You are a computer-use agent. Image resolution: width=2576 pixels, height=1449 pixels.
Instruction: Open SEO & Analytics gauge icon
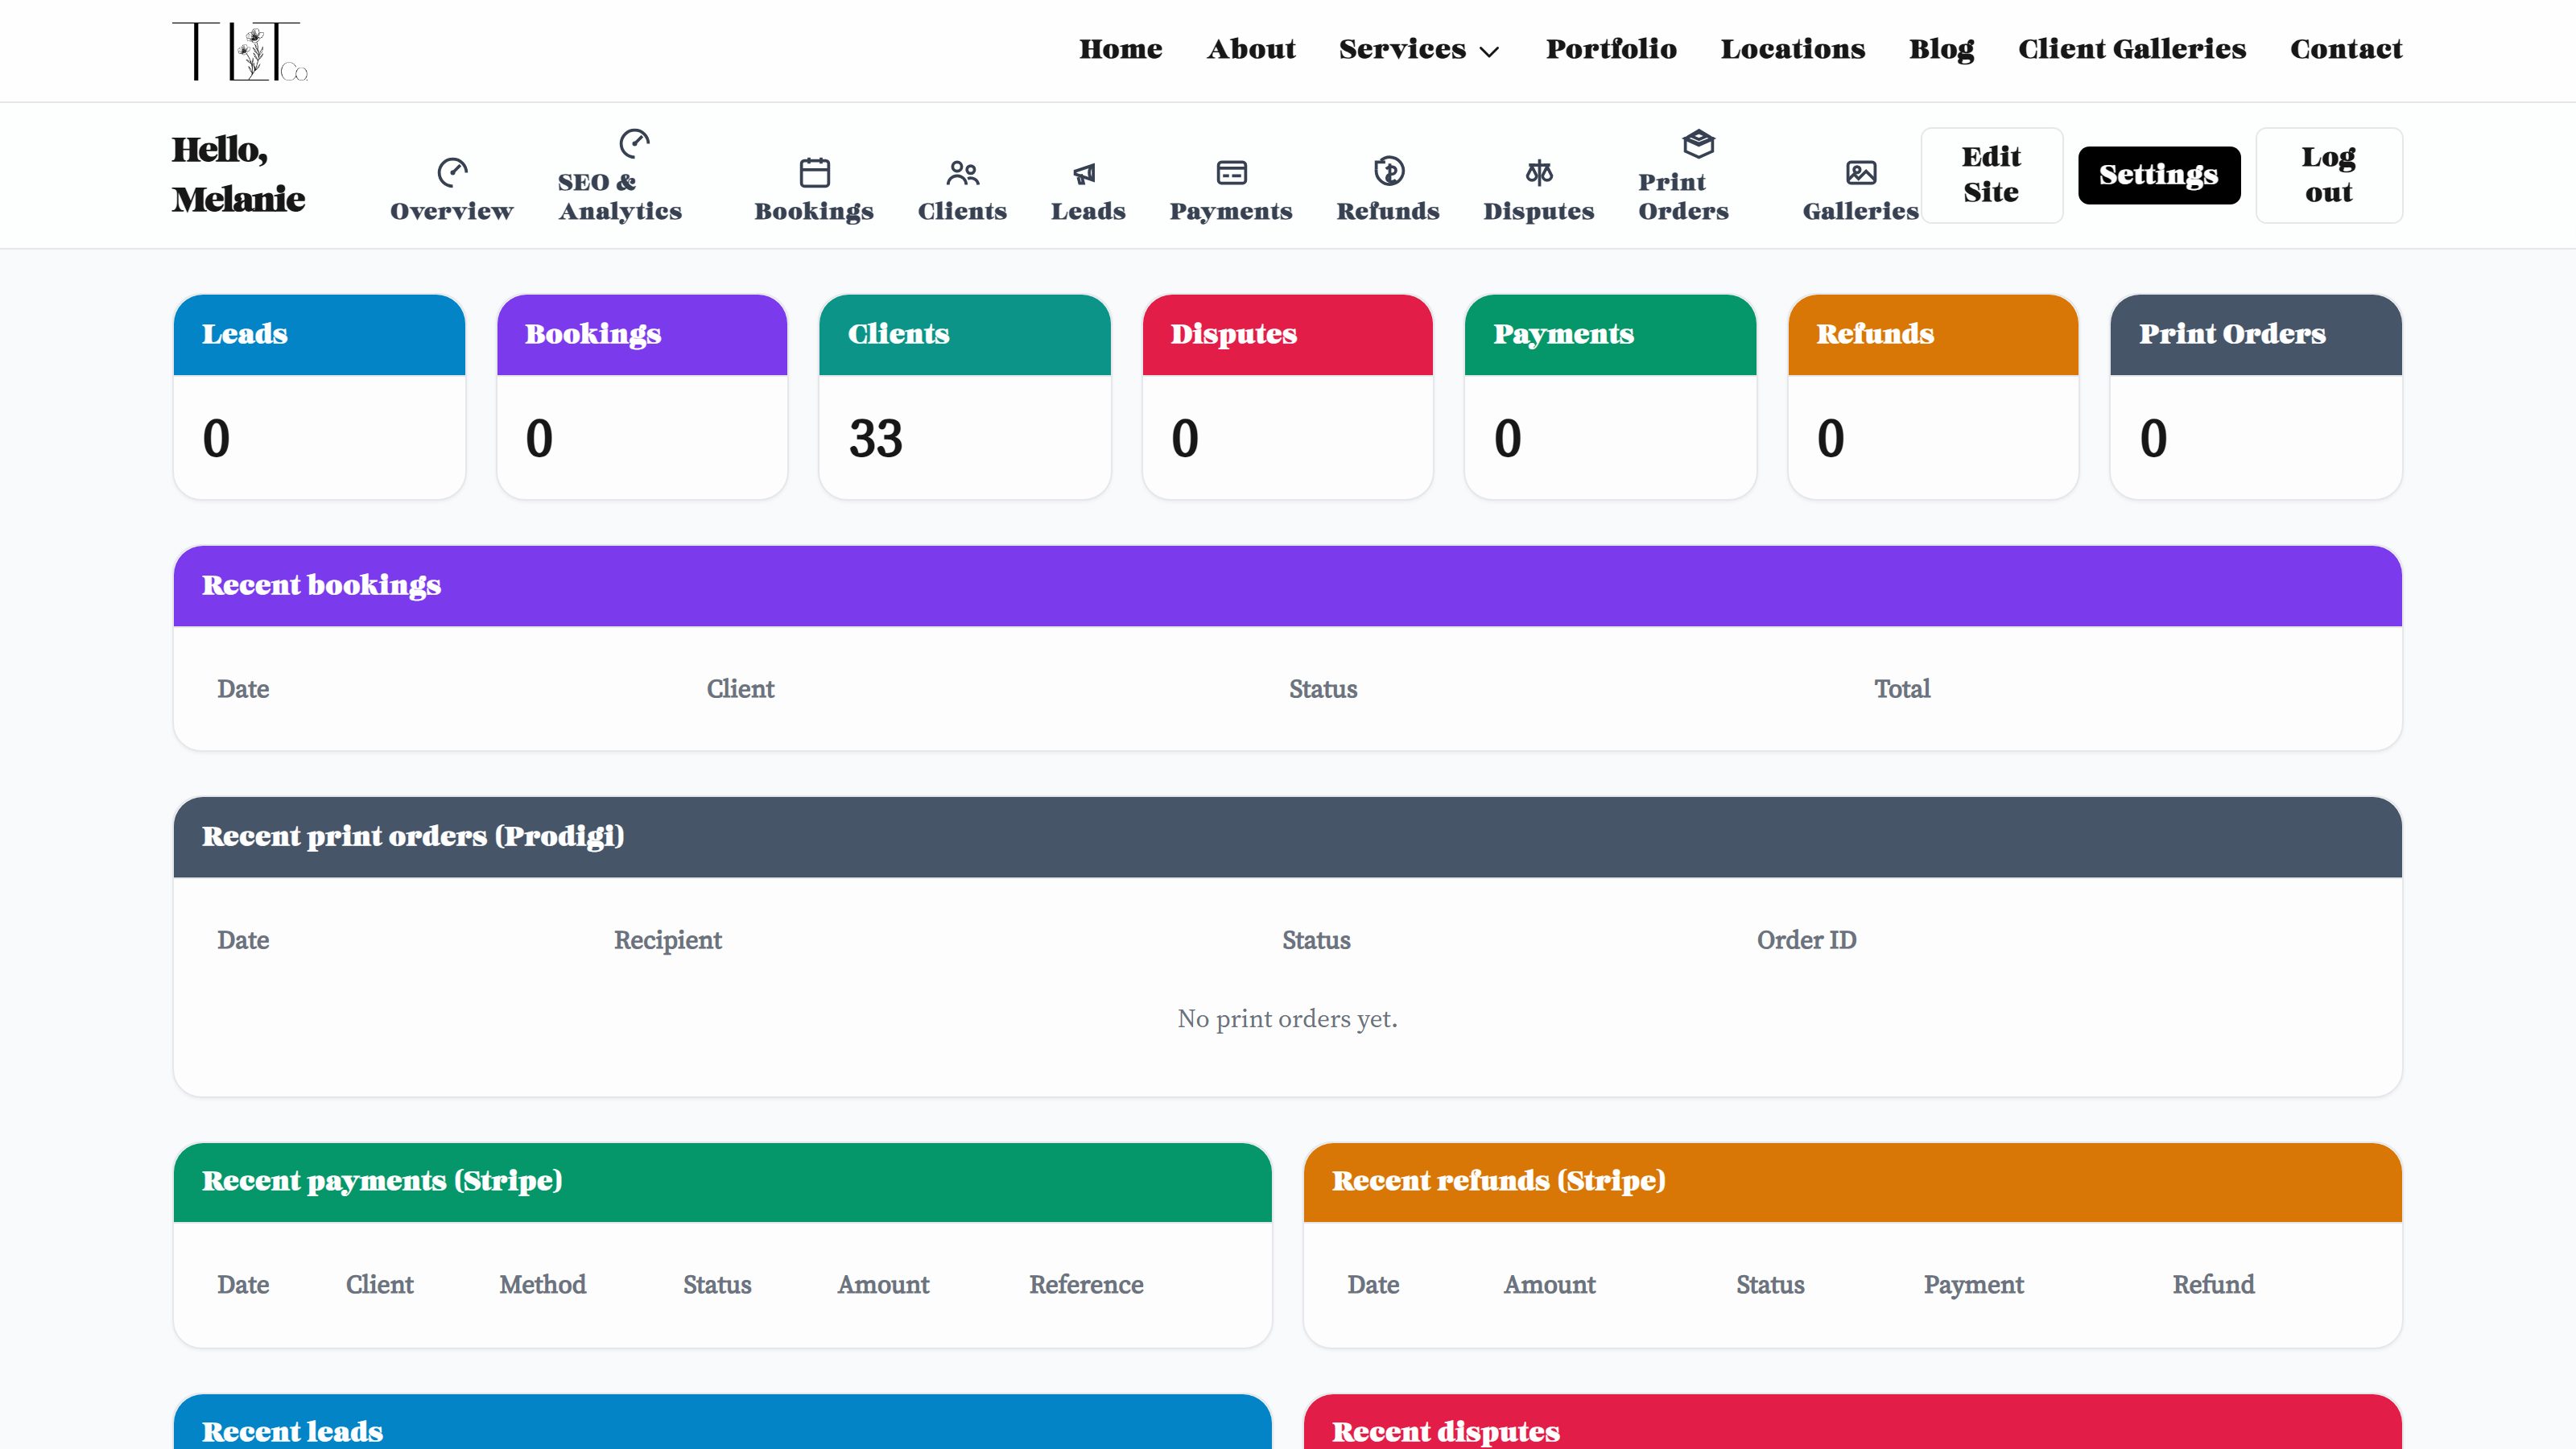click(x=634, y=143)
